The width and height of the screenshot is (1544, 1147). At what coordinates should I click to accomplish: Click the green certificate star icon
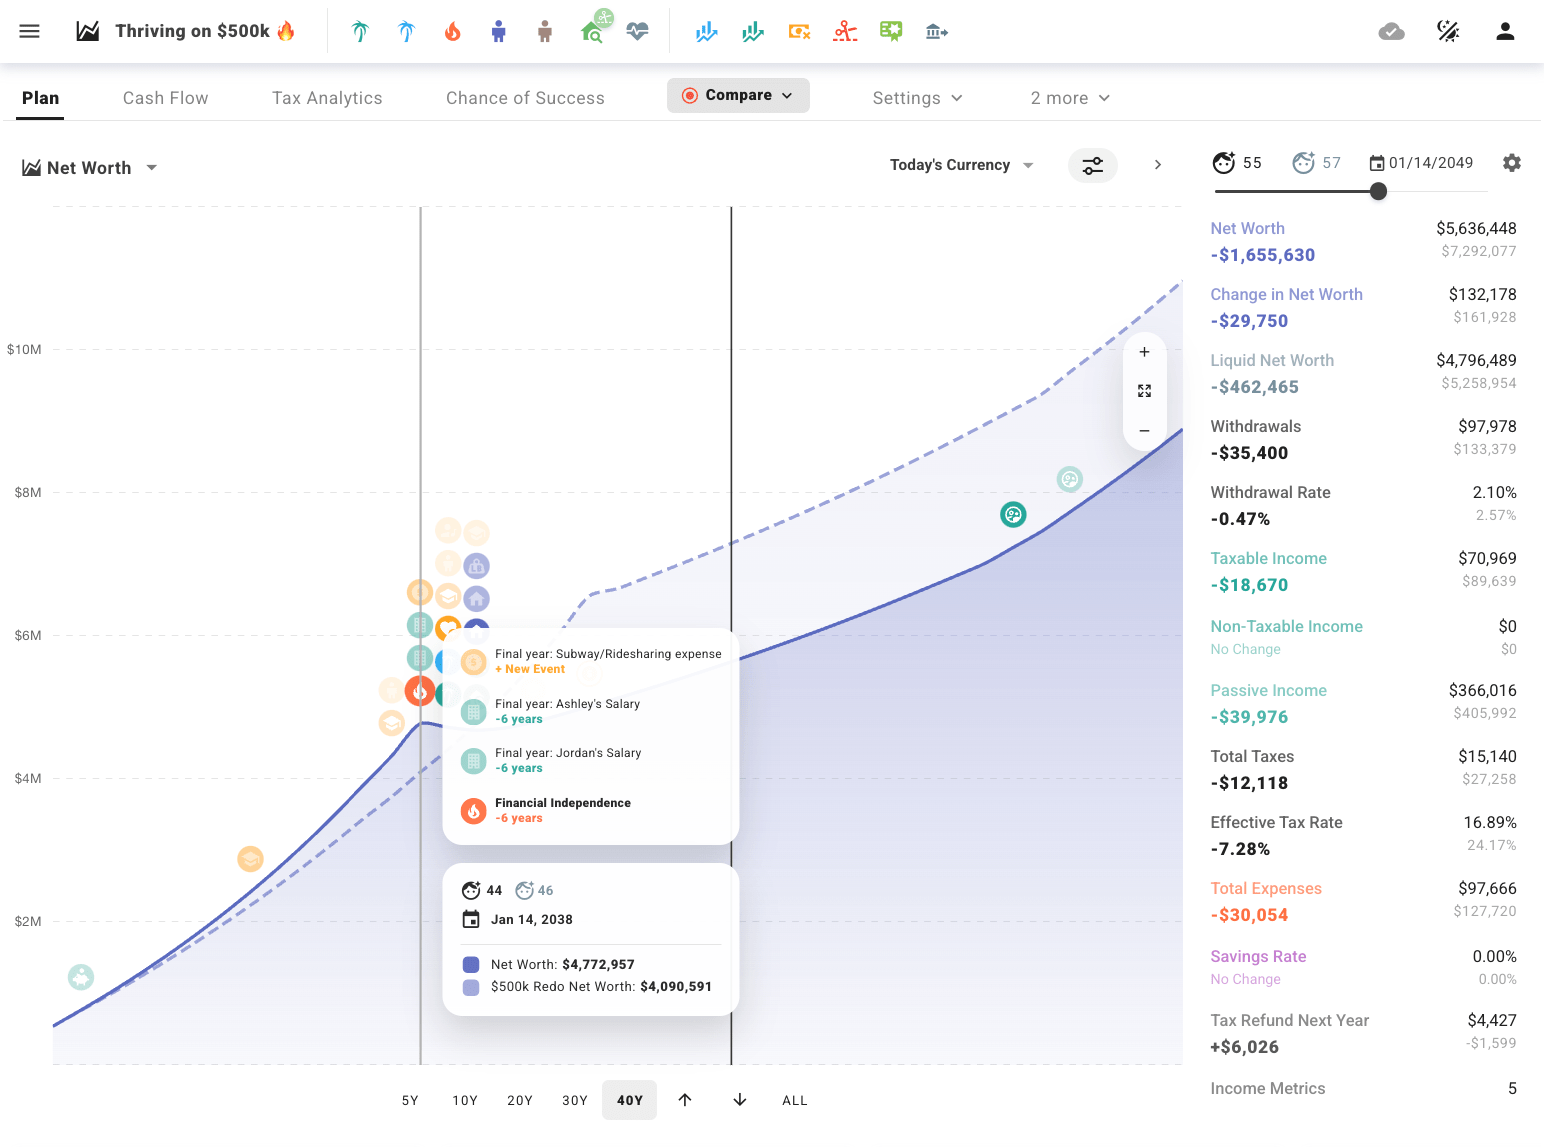pyautogui.click(x=891, y=31)
